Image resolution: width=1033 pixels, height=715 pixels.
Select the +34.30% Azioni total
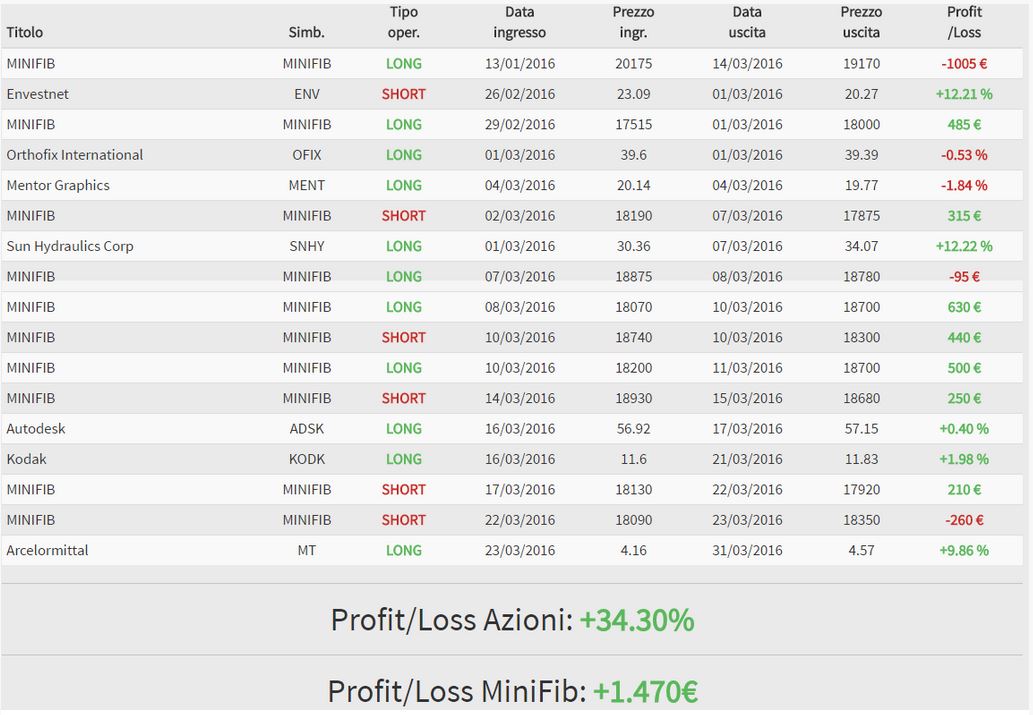pyautogui.click(x=636, y=620)
